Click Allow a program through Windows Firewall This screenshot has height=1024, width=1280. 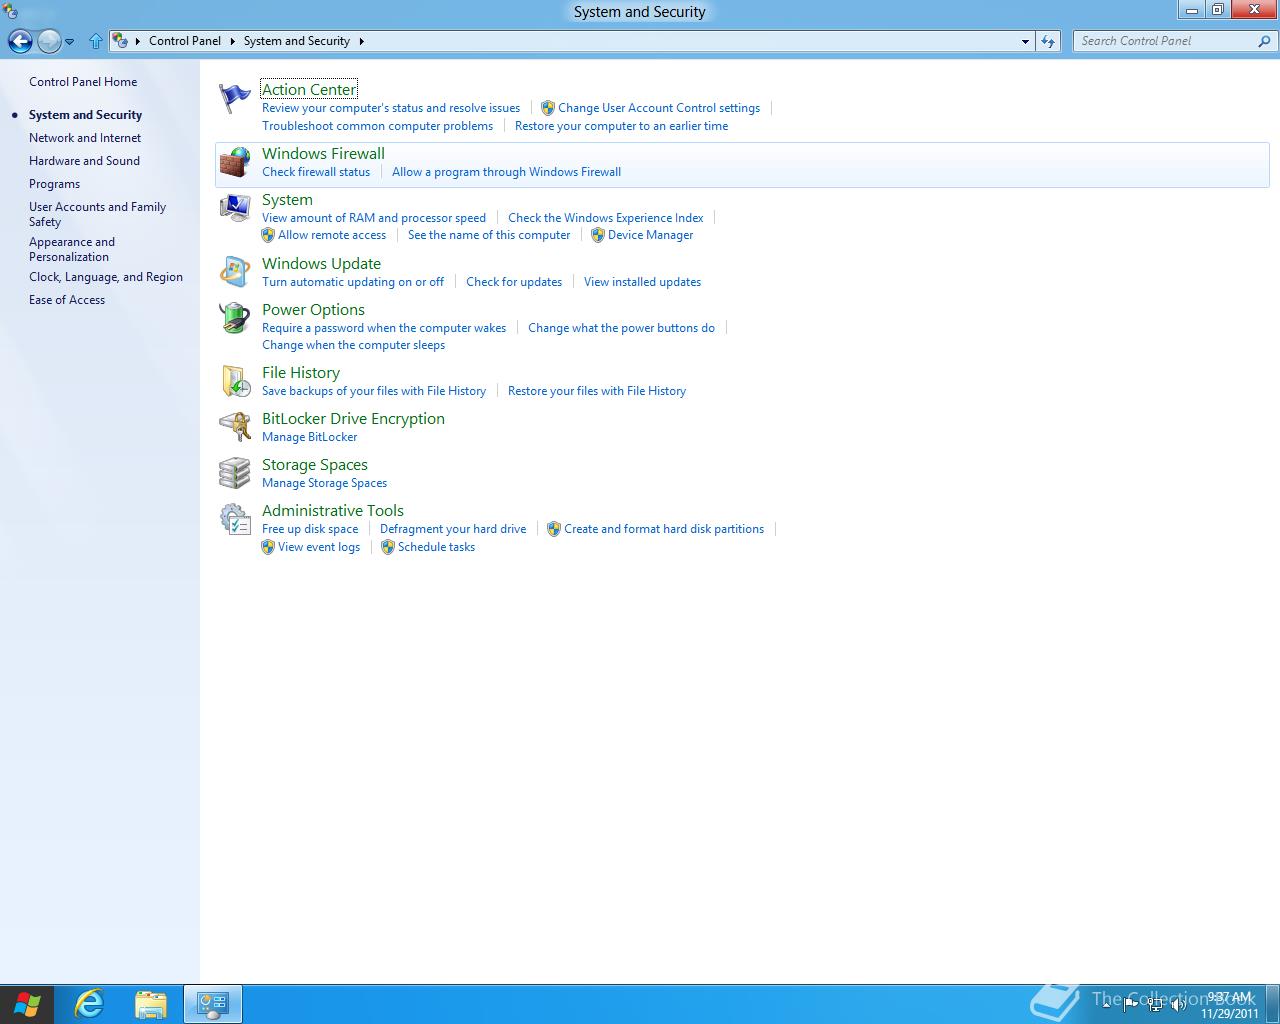506,171
